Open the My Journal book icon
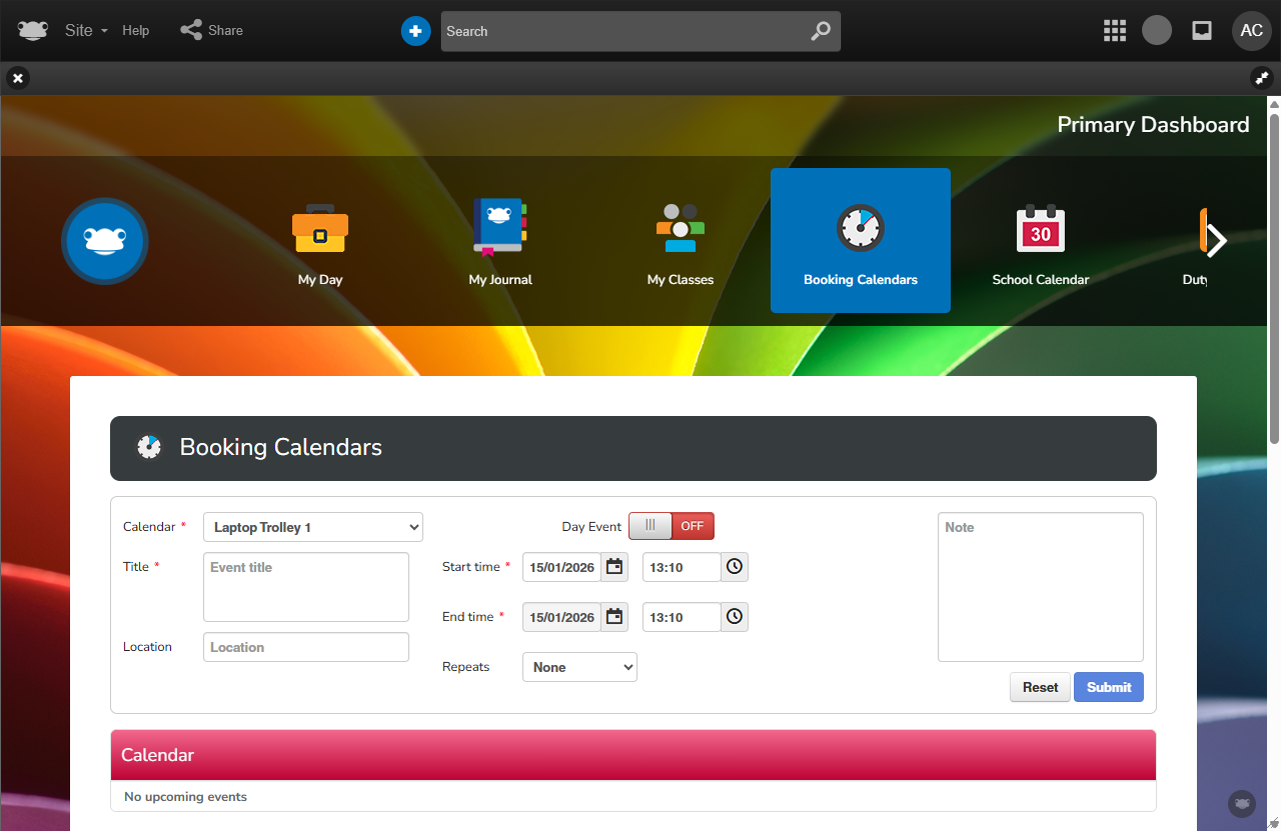 (x=500, y=228)
